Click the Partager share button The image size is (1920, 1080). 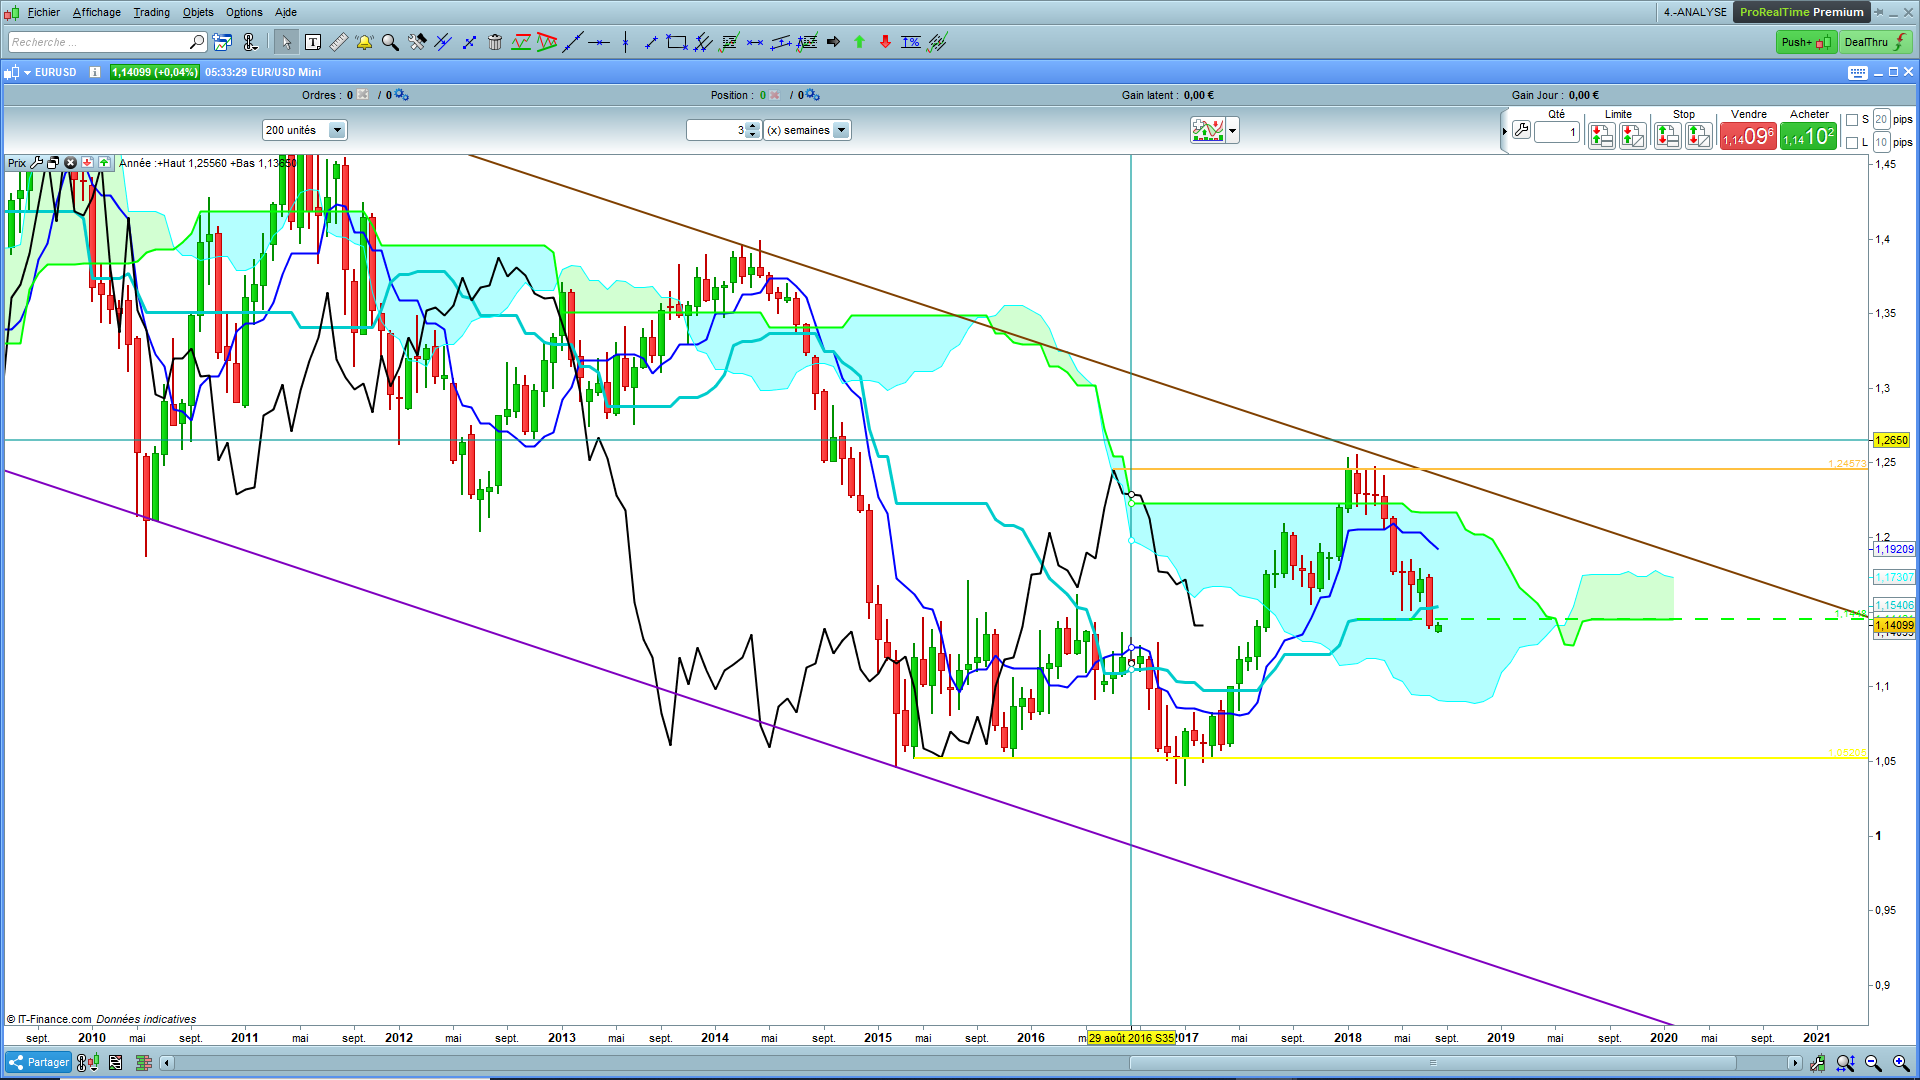click(x=39, y=1062)
